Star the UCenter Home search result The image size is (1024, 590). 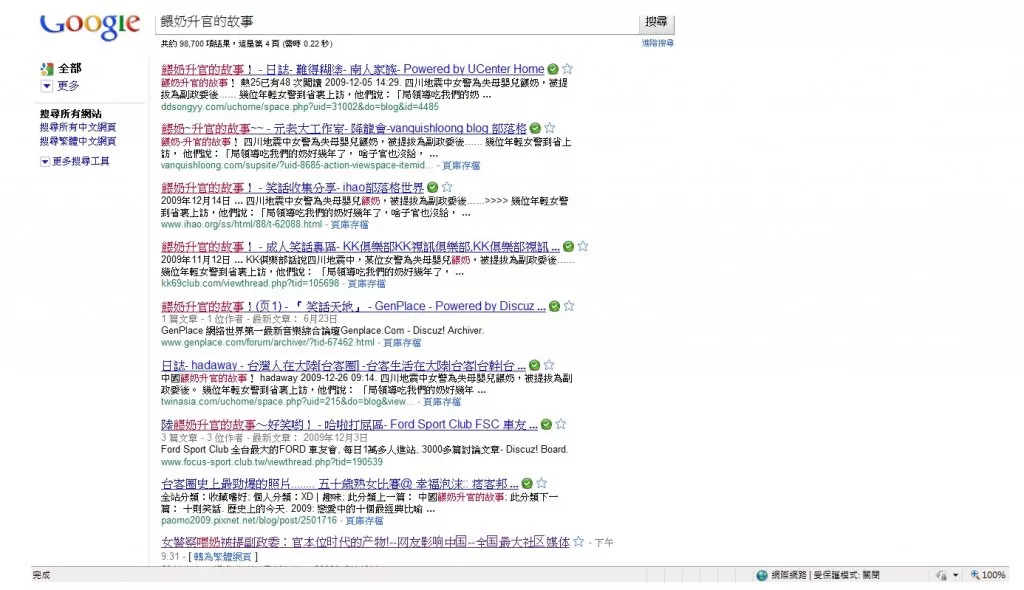(568, 69)
